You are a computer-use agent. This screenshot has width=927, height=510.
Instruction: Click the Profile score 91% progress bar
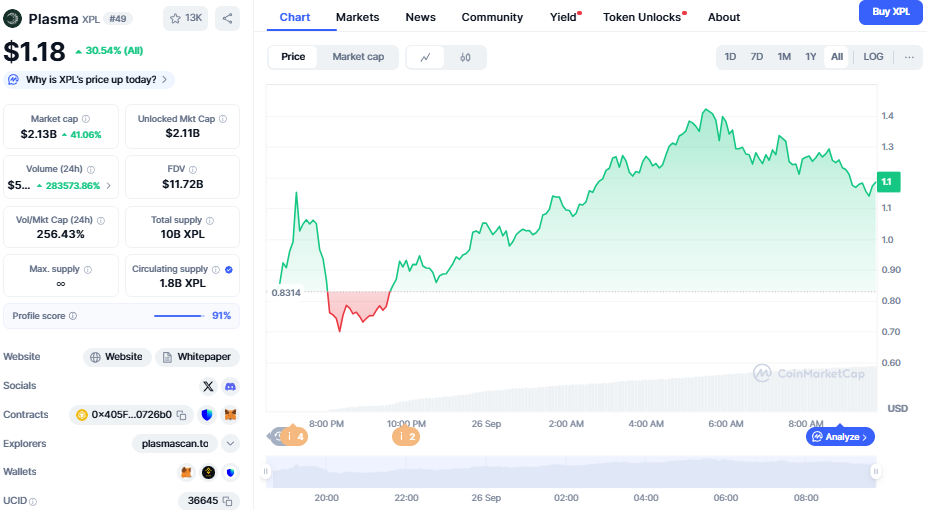179,316
